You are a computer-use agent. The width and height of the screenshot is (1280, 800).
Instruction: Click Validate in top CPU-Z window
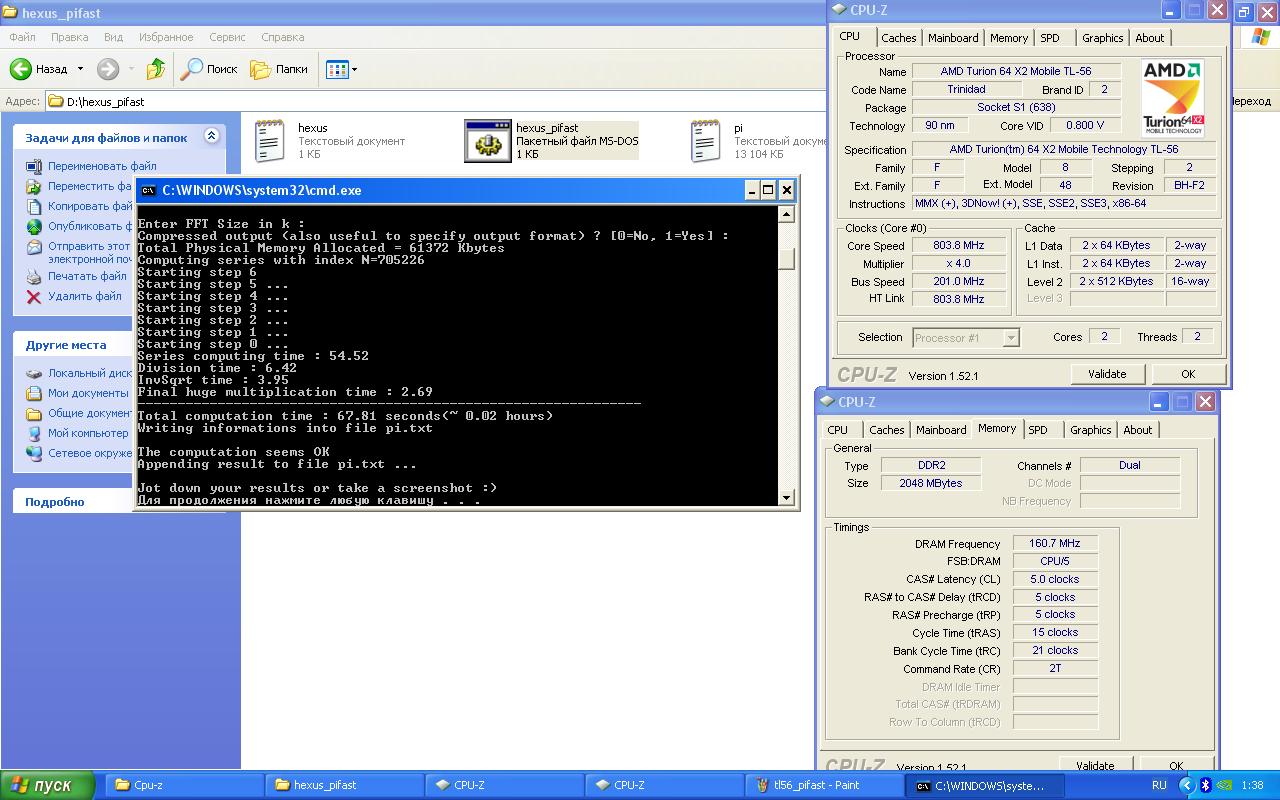pyautogui.click(x=1106, y=374)
